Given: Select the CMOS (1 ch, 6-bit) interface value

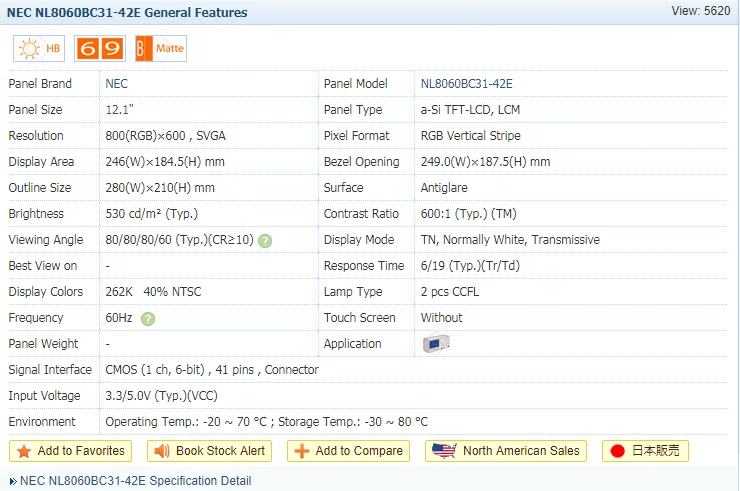Looking at the screenshot, I should click(x=212, y=369).
